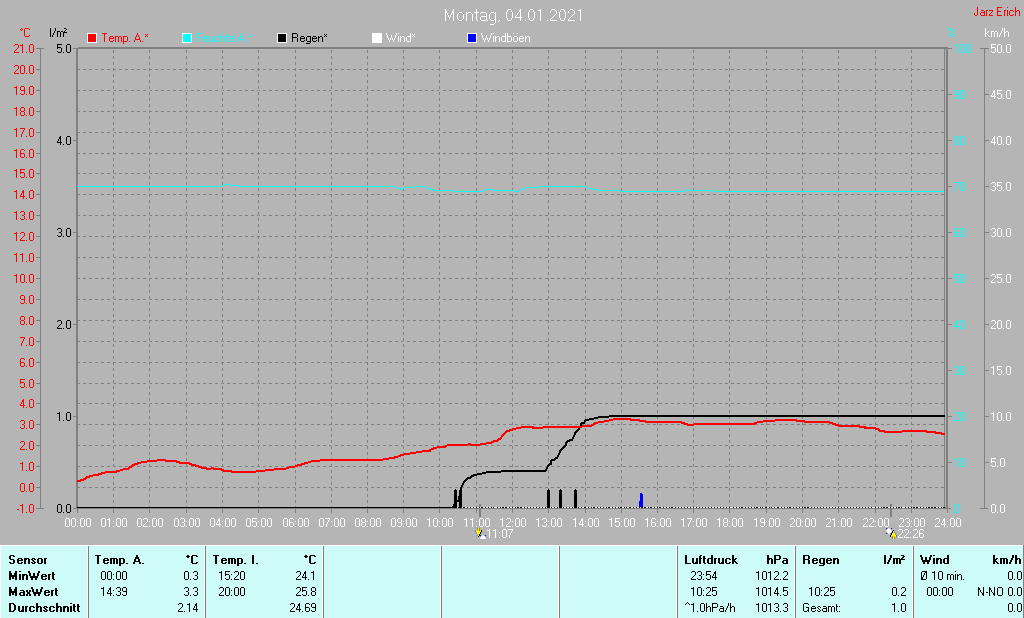Click the 1014.5 pressure value
This screenshot has height=618, width=1024.
pyautogui.click(x=772, y=592)
